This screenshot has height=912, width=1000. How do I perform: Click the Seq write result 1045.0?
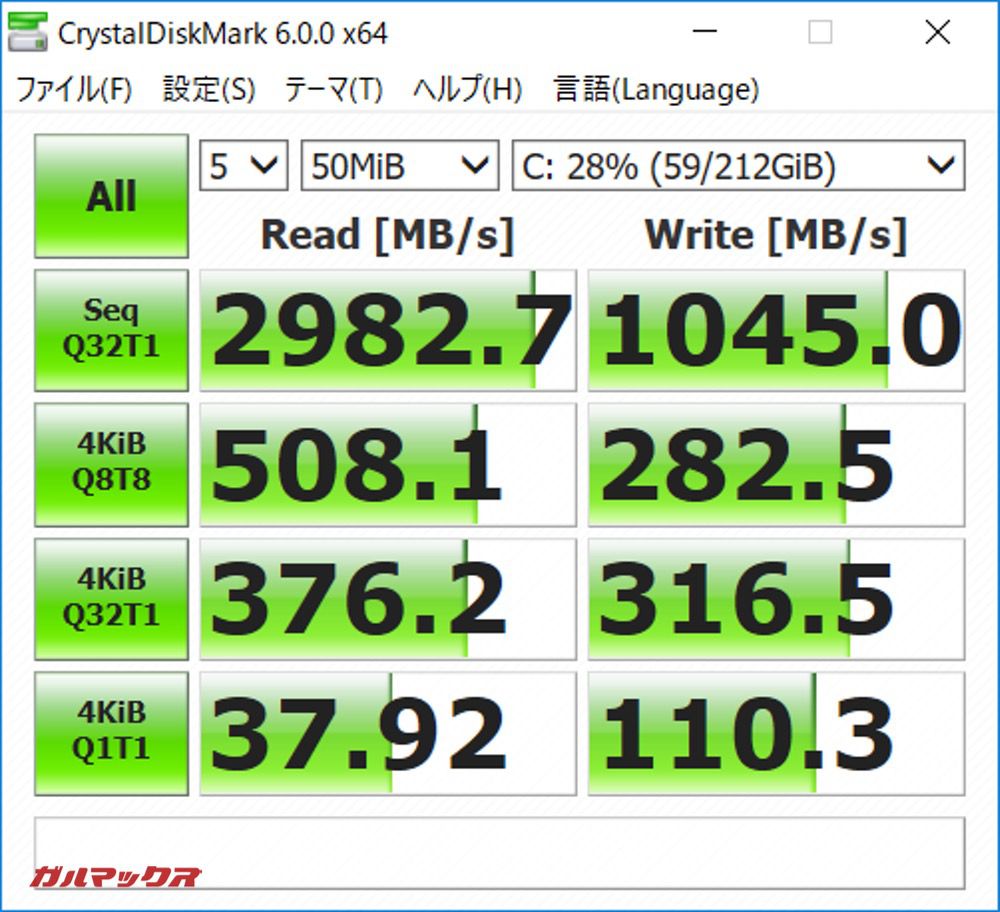pyautogui.click(x=776, y=330)
